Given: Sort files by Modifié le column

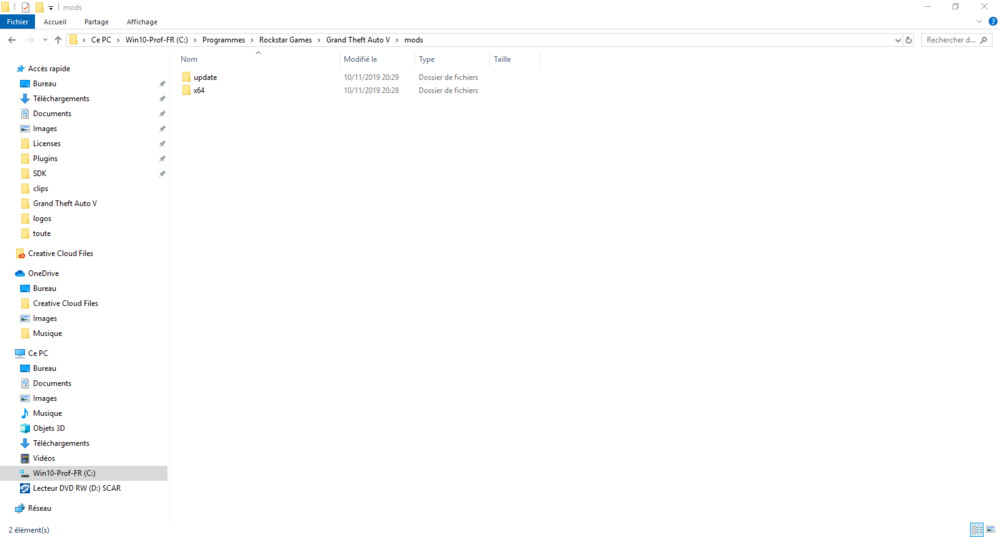Looking at the screenshot, I should point(360,59).
